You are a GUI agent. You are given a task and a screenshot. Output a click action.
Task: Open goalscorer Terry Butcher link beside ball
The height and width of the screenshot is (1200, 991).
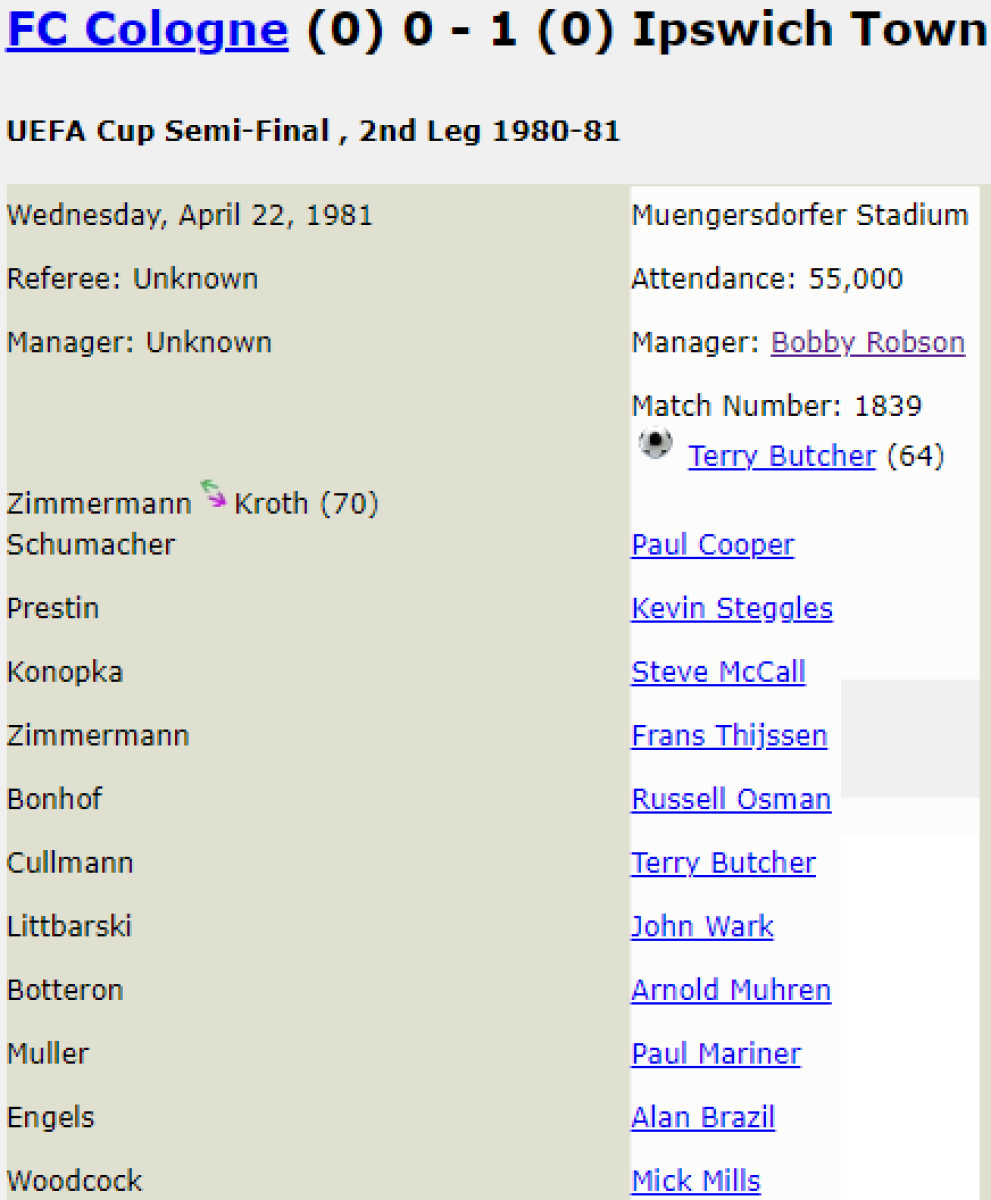pyautogui.click(x=781, y=457)
